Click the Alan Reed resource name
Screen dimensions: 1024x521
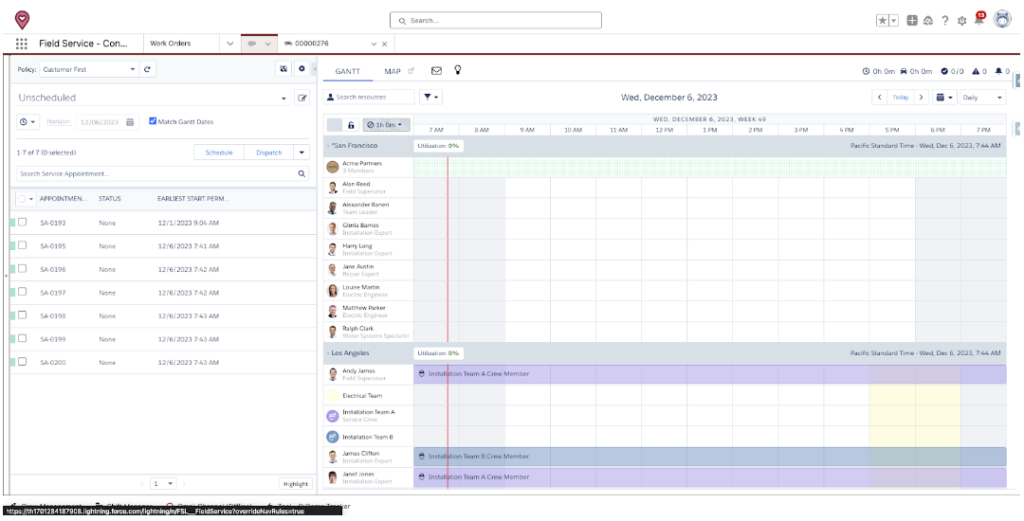357,184
